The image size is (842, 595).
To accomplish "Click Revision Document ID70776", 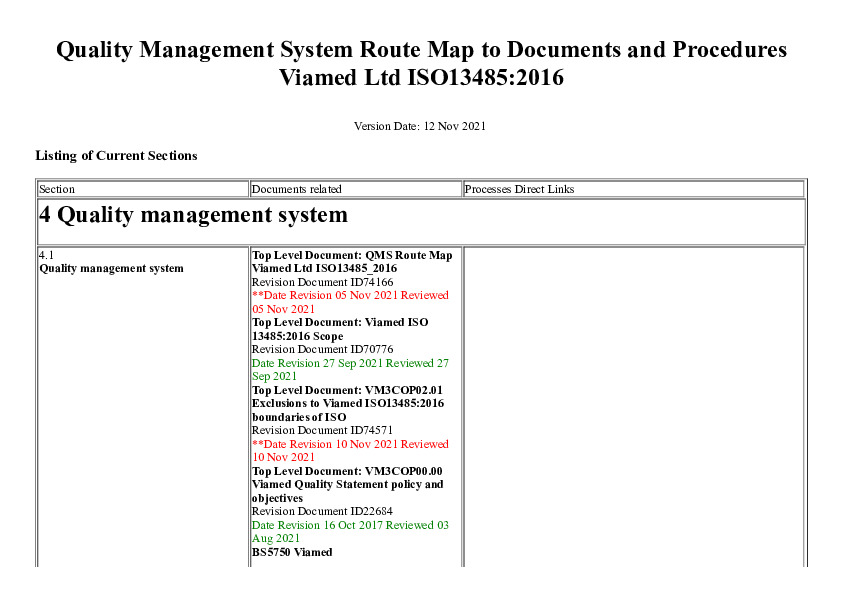I will [x=322, y=349].
